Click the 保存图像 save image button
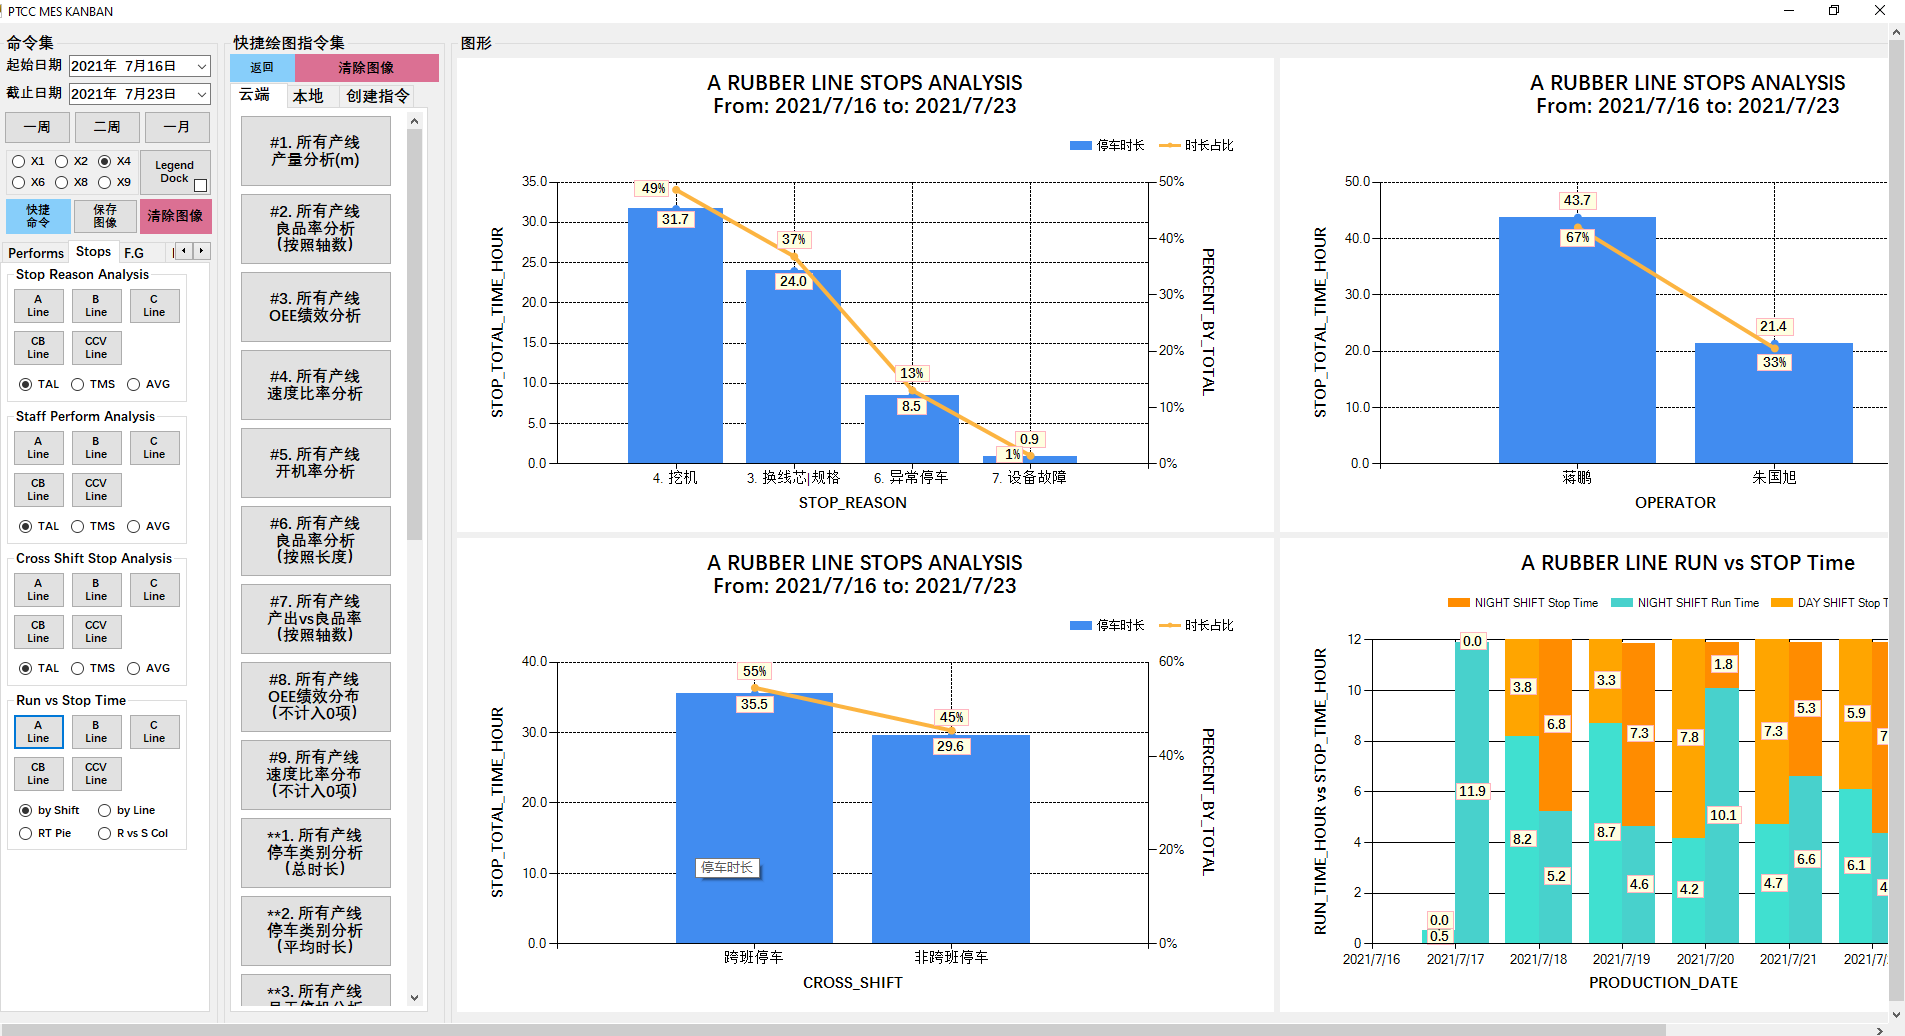Image resolution: width=1905 pixels, height=1036 pixels. (x=105, y=216)
